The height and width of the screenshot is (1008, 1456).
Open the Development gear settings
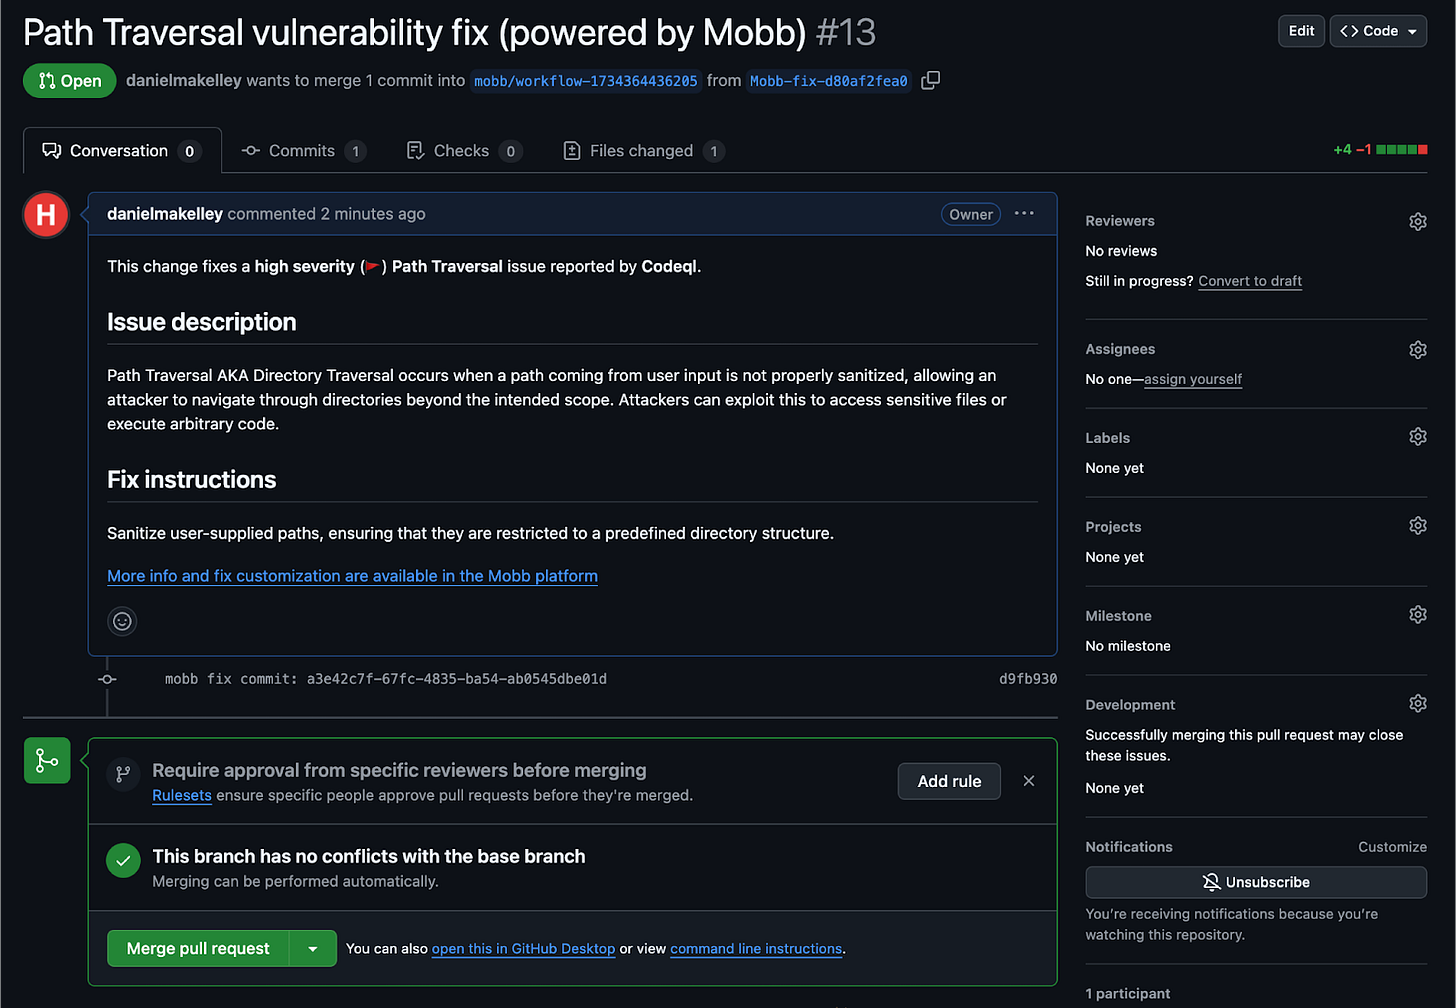[x=1417, y=704]
